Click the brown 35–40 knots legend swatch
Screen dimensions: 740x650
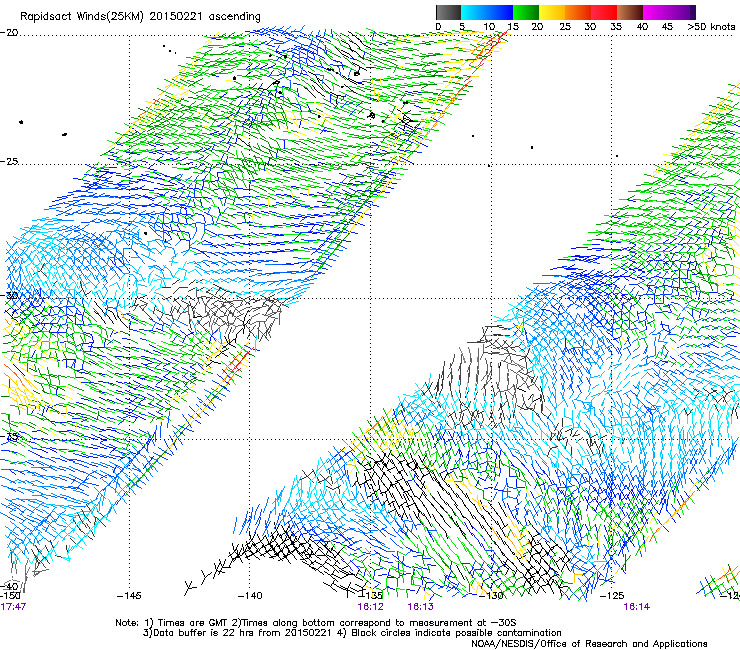630,12
